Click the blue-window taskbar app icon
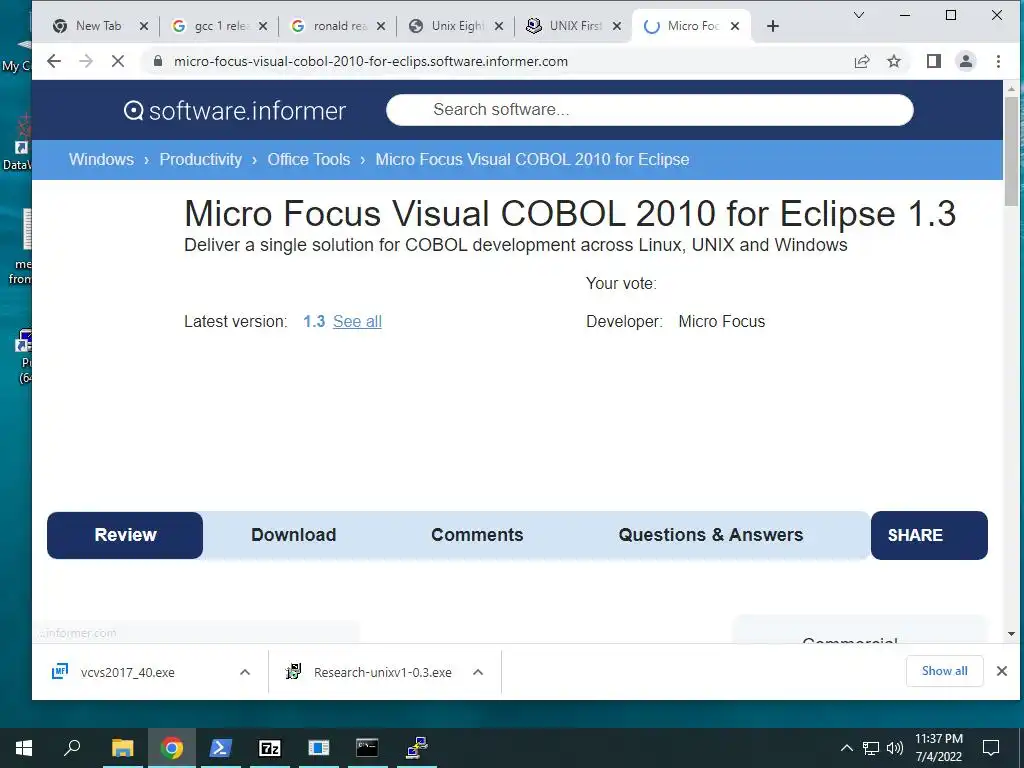 [318, 748]
